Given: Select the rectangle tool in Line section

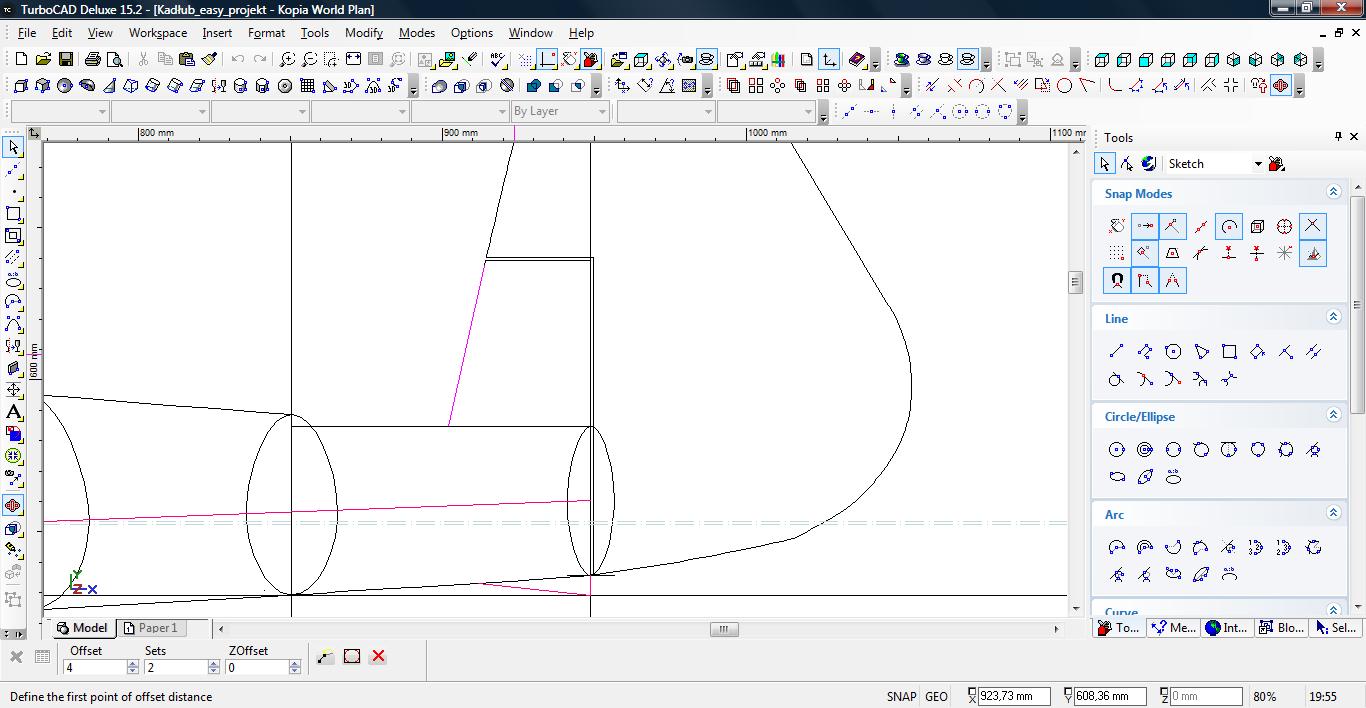Looking at the screenshot, I should [x=1229, y=351].
